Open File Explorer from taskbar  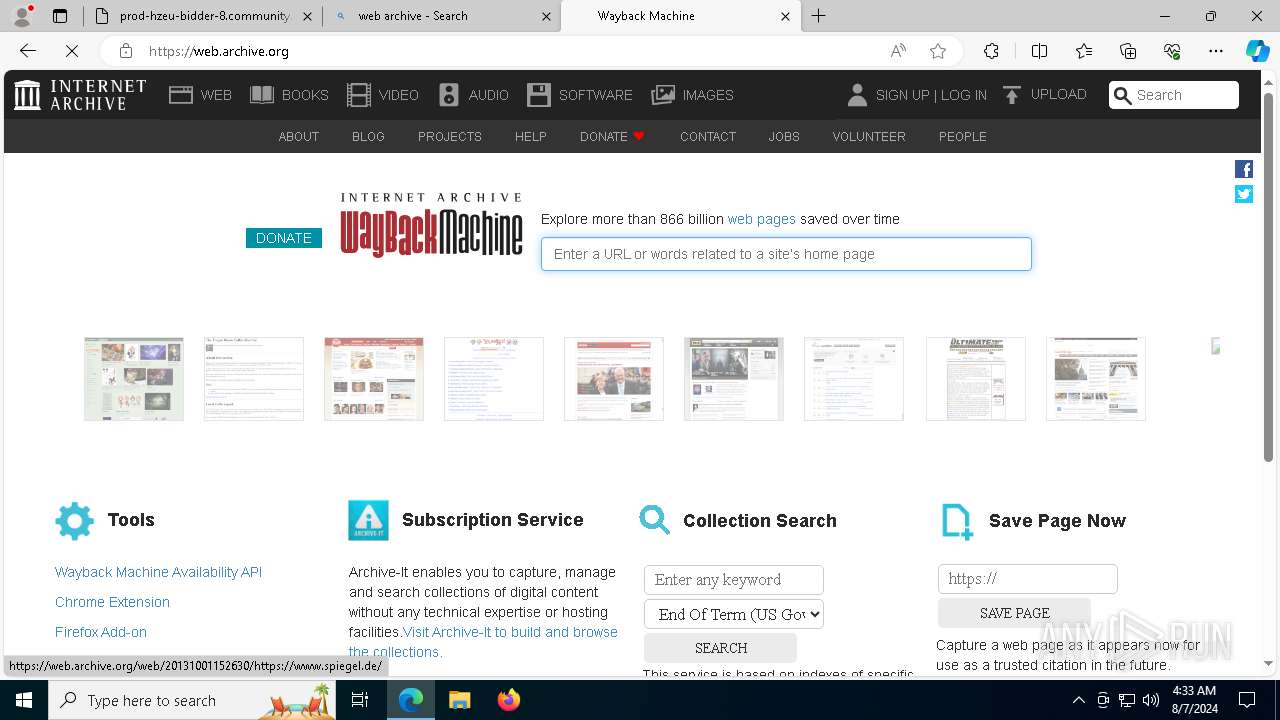pos(460,700)
